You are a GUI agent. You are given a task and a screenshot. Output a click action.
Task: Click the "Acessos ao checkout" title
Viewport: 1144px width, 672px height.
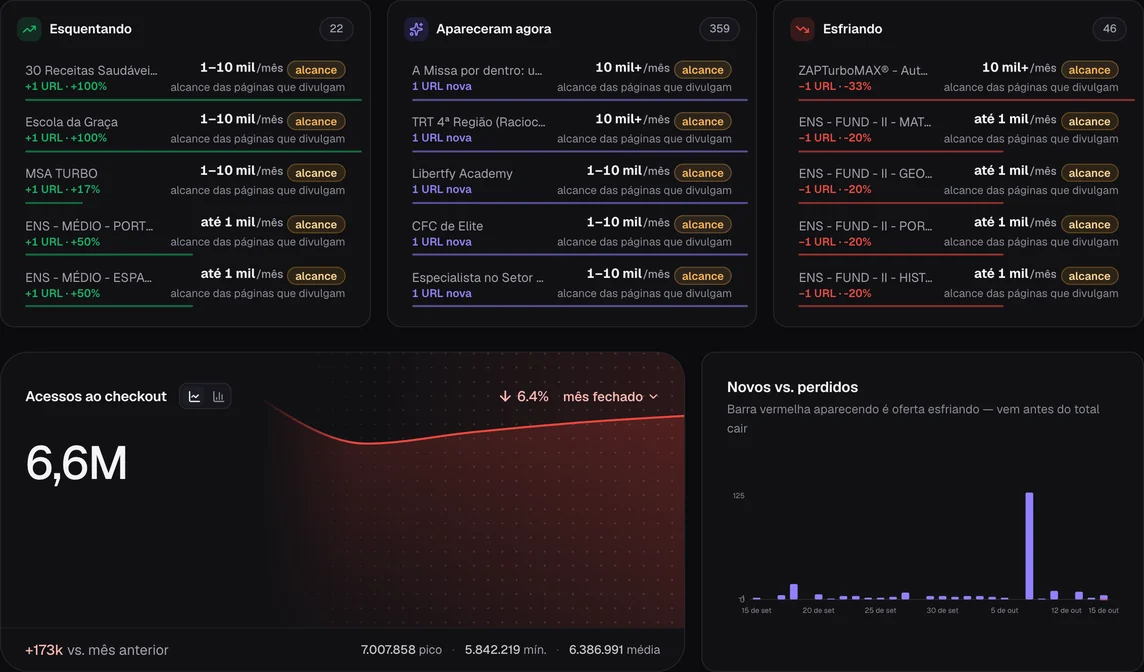96,396
